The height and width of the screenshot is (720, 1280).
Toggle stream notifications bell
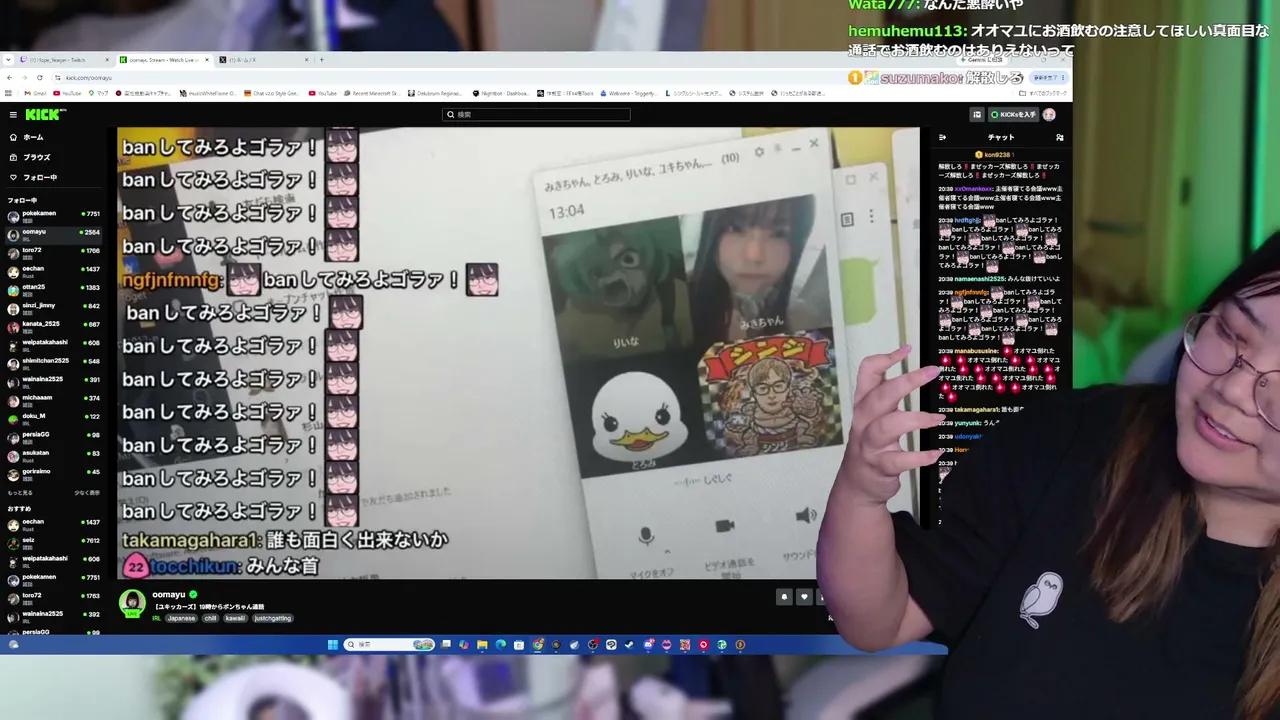[x=784, y=597]
